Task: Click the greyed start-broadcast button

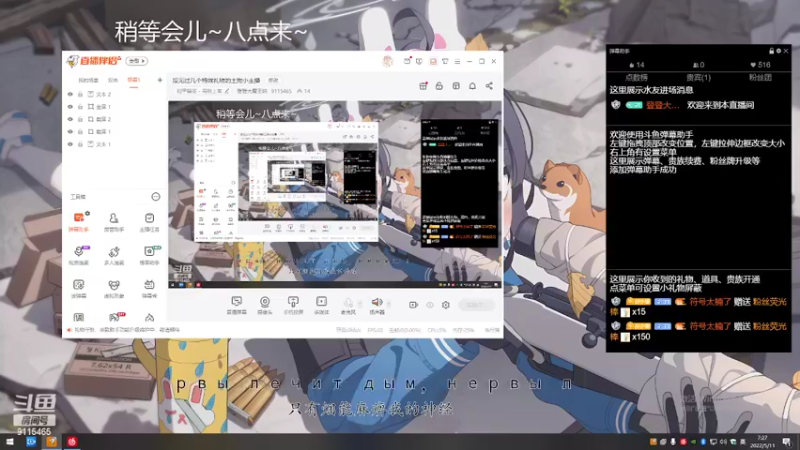Action: 477,305
